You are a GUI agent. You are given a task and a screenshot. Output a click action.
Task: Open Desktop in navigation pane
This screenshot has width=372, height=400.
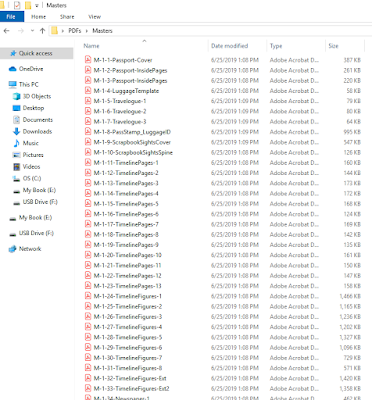pyautogui.click(x=33, y=108)
